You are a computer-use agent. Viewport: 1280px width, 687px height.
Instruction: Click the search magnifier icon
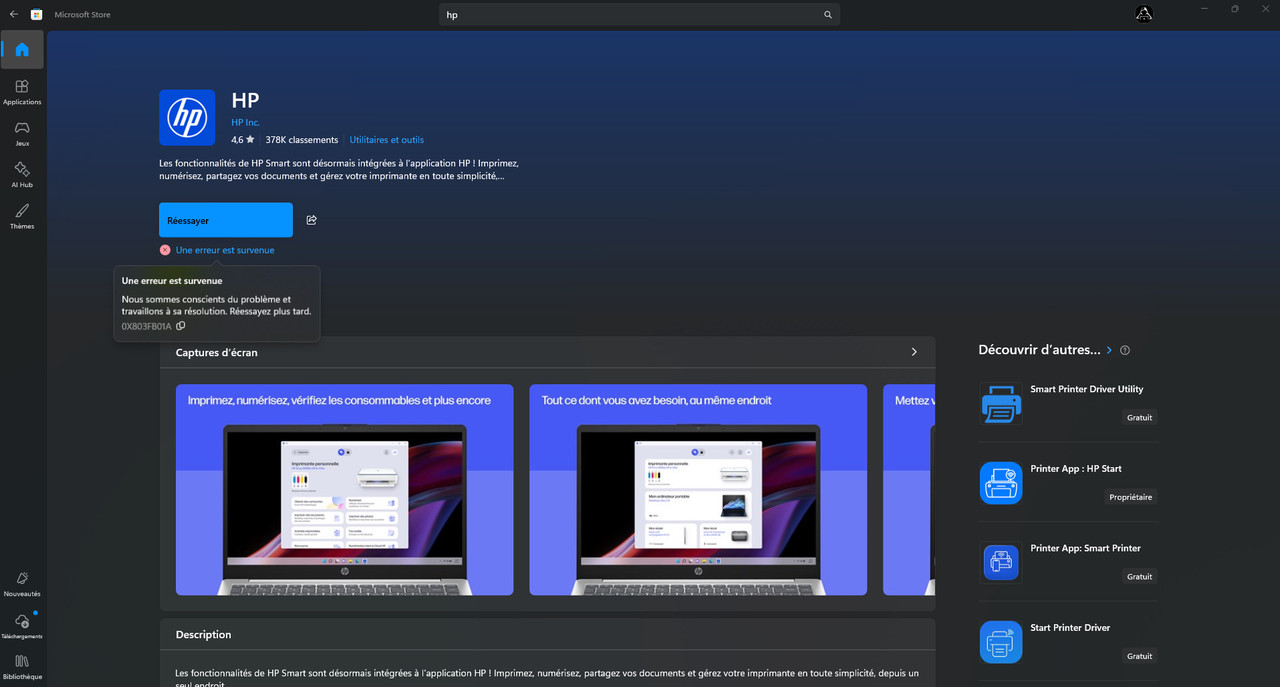(827, 15)
